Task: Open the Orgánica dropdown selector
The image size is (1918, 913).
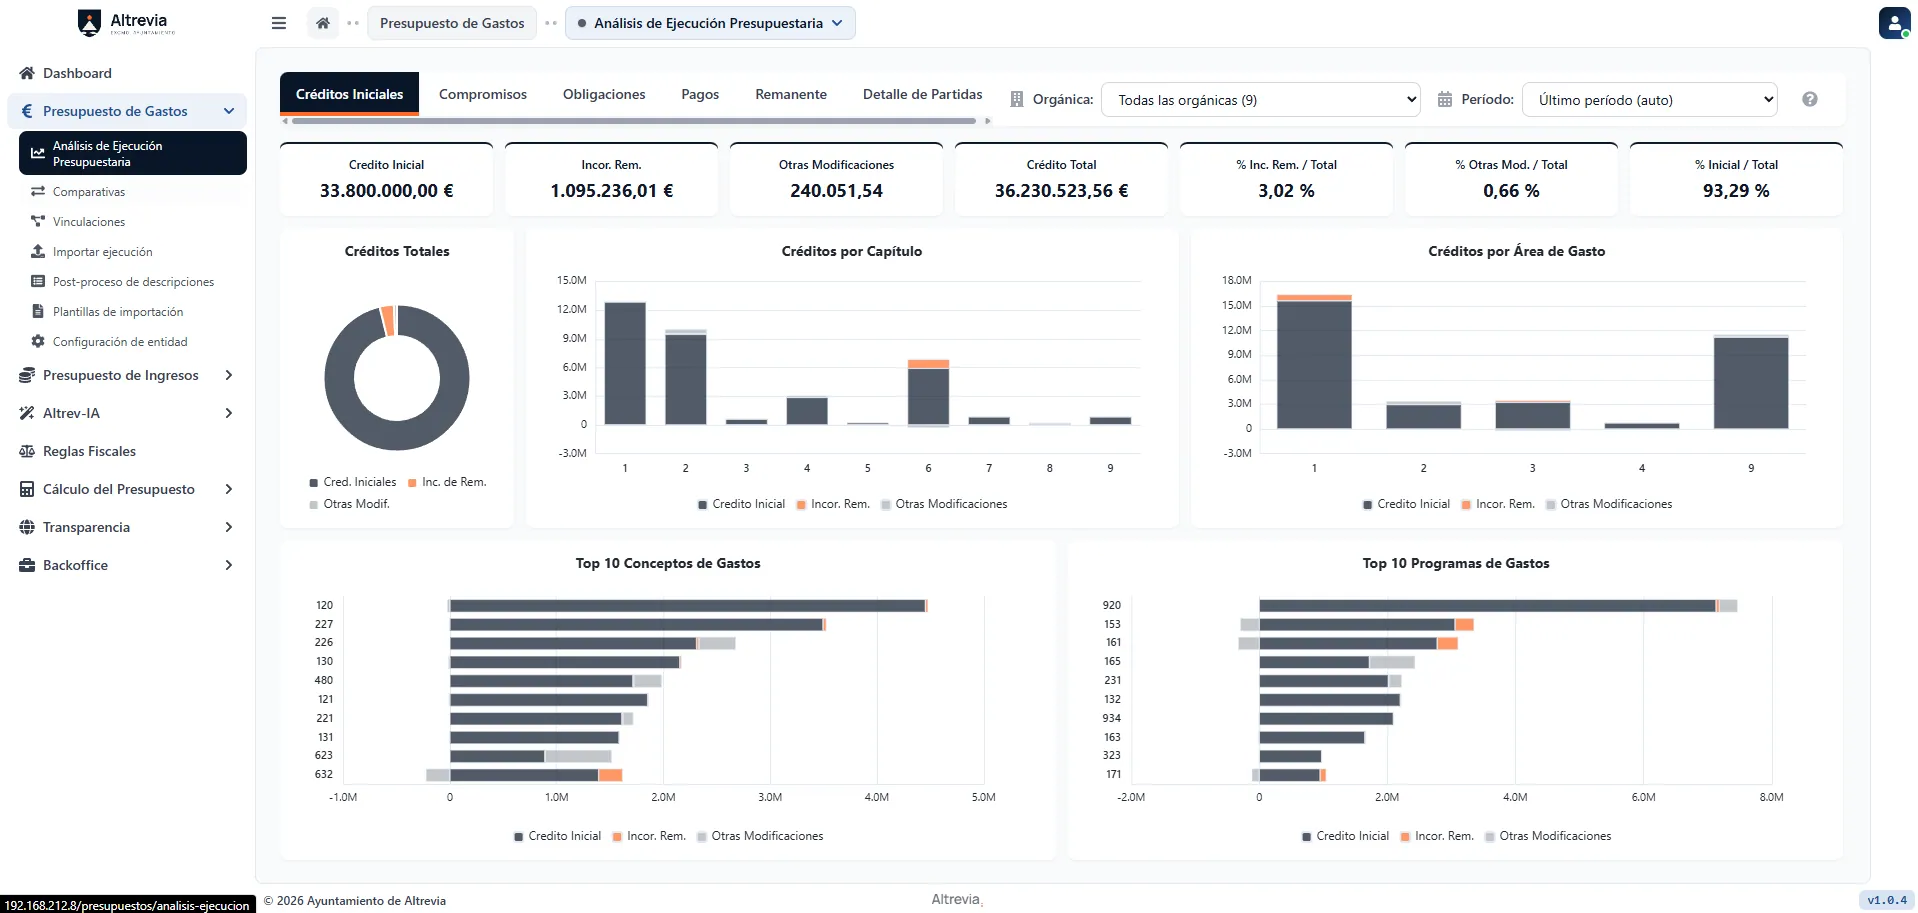Action: coord(1260,100)
